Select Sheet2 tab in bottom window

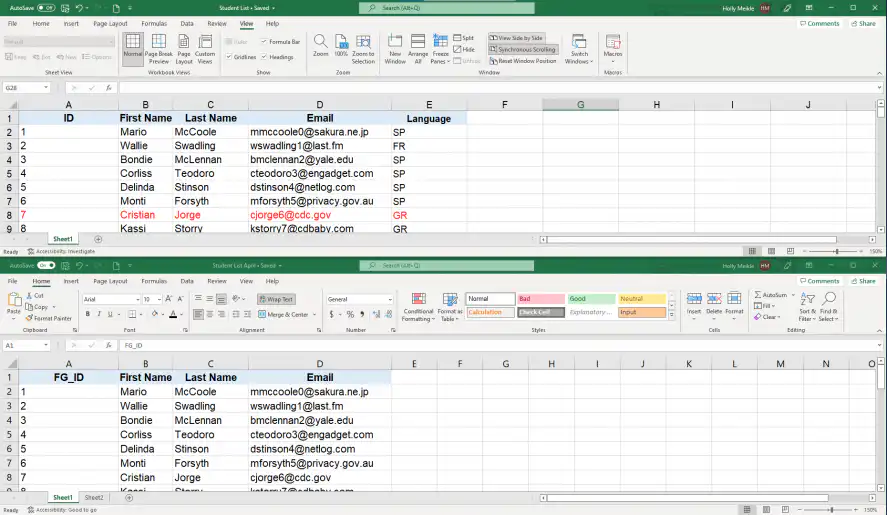tap(94, 498)
